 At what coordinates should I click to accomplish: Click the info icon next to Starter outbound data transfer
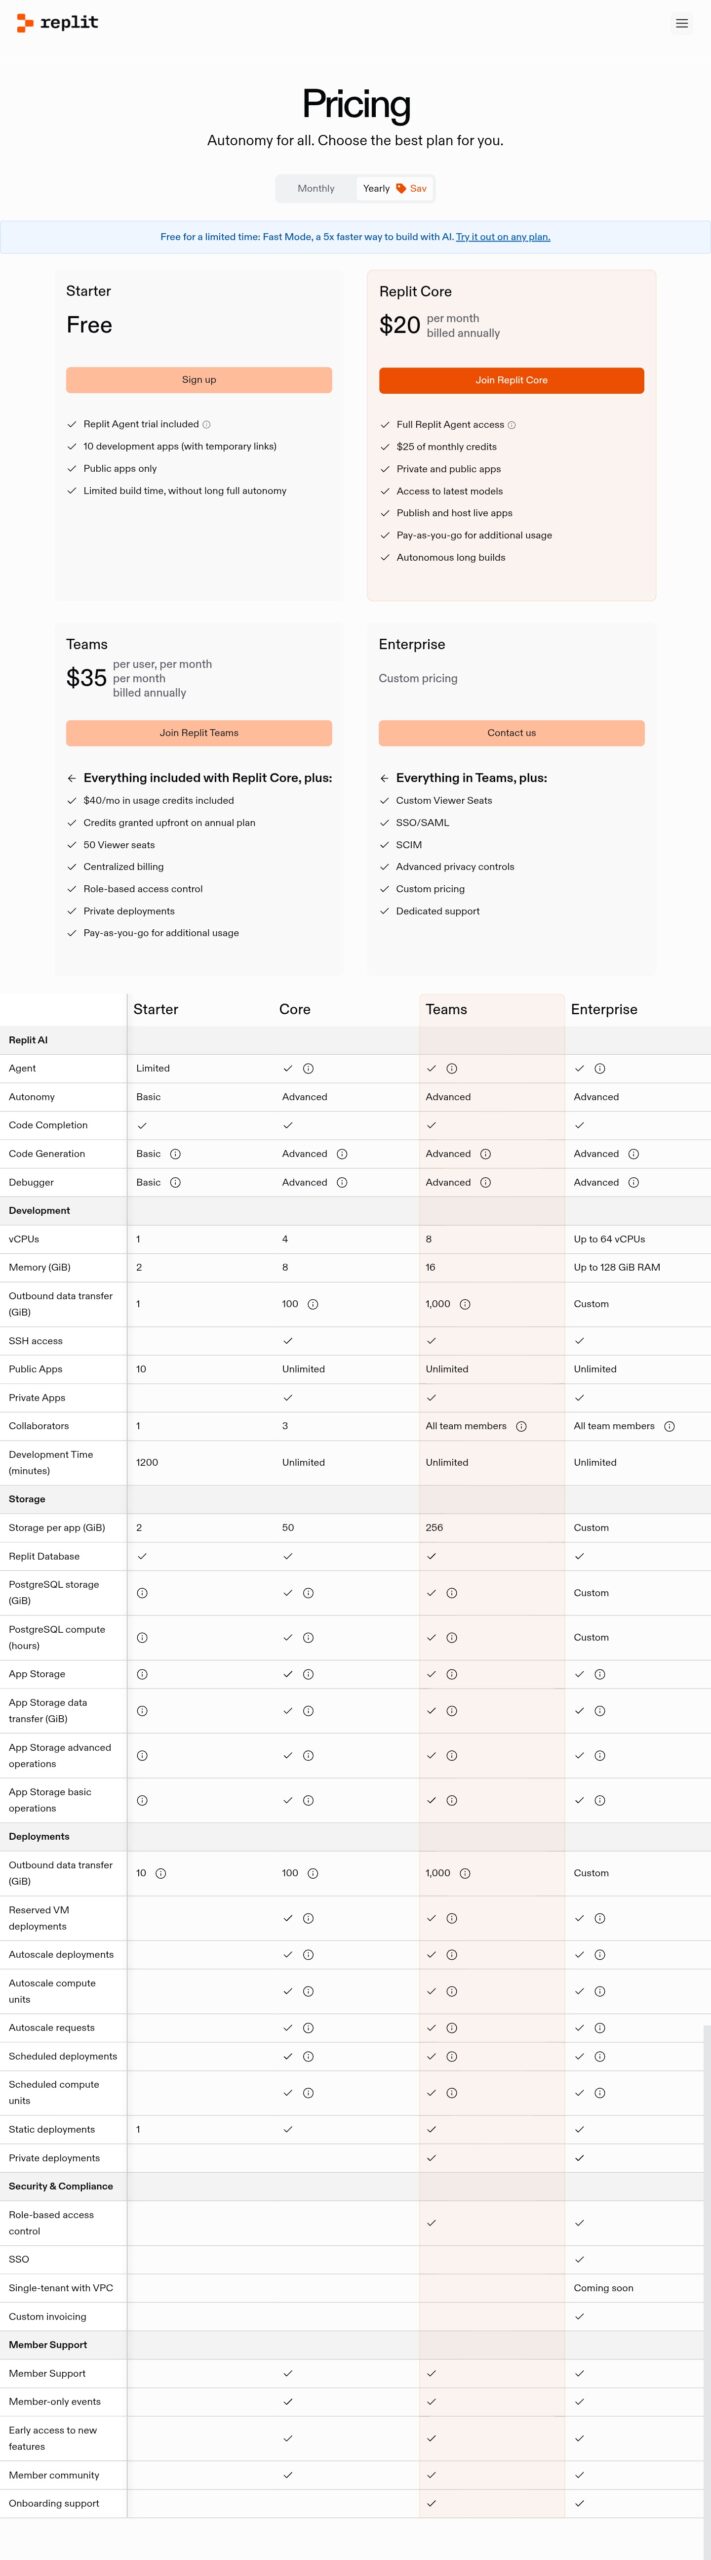[x=161, y=1873]
